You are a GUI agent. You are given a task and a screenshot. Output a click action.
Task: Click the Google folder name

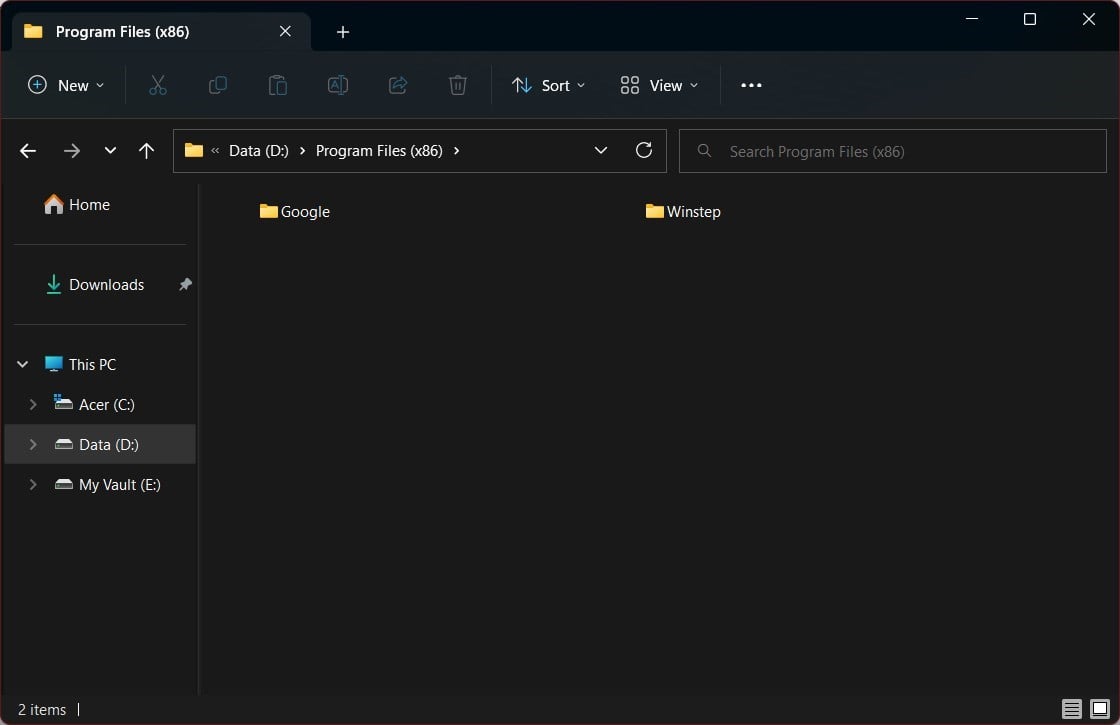[305, 211]
